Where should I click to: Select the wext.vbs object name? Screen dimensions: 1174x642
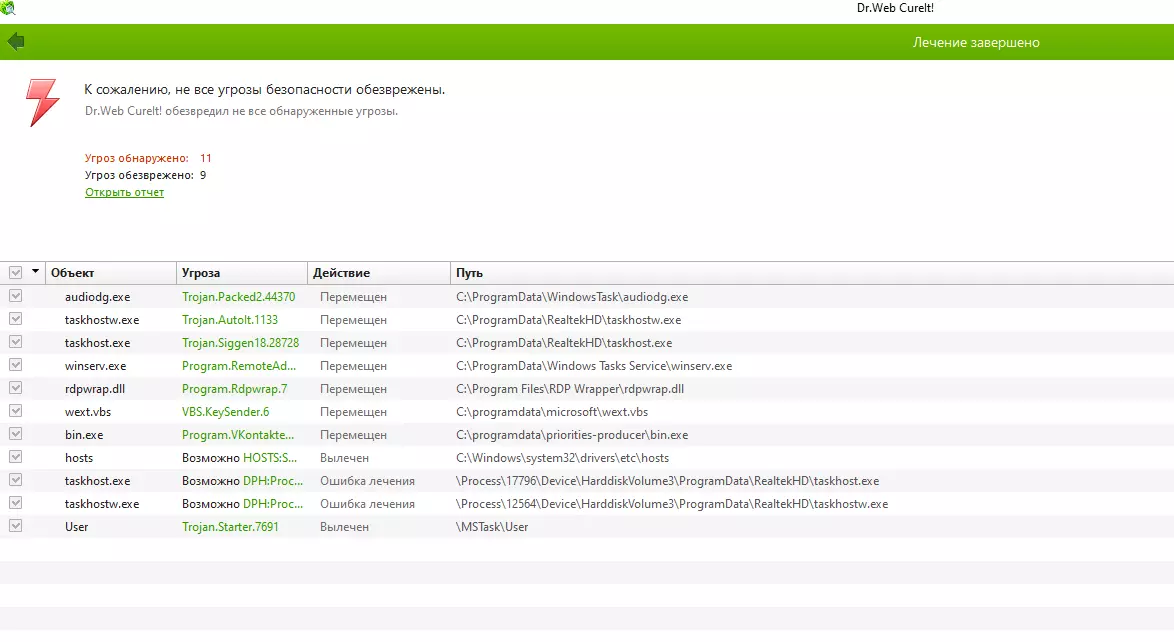click(x=88, y=412)
